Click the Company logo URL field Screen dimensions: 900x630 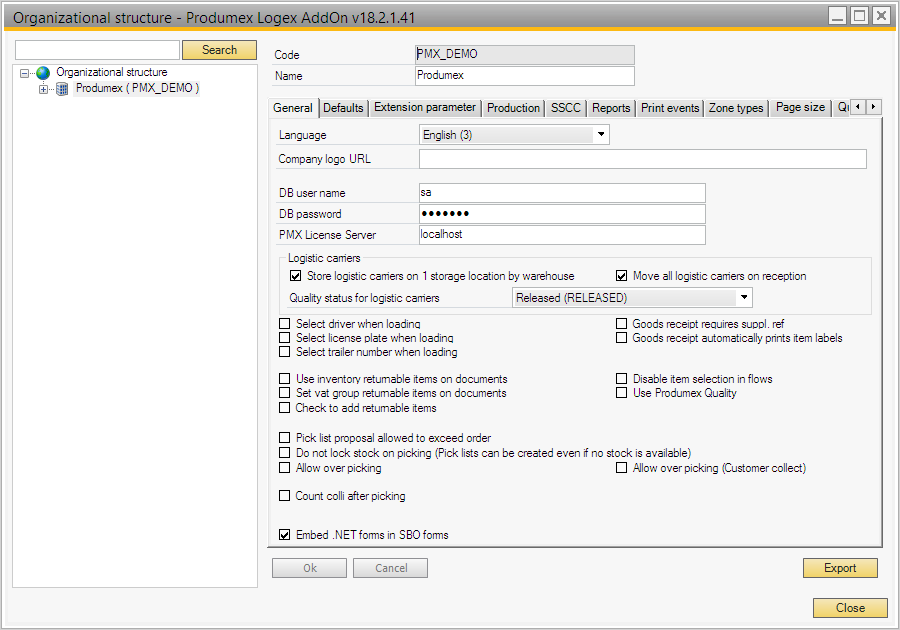(642, 159)
